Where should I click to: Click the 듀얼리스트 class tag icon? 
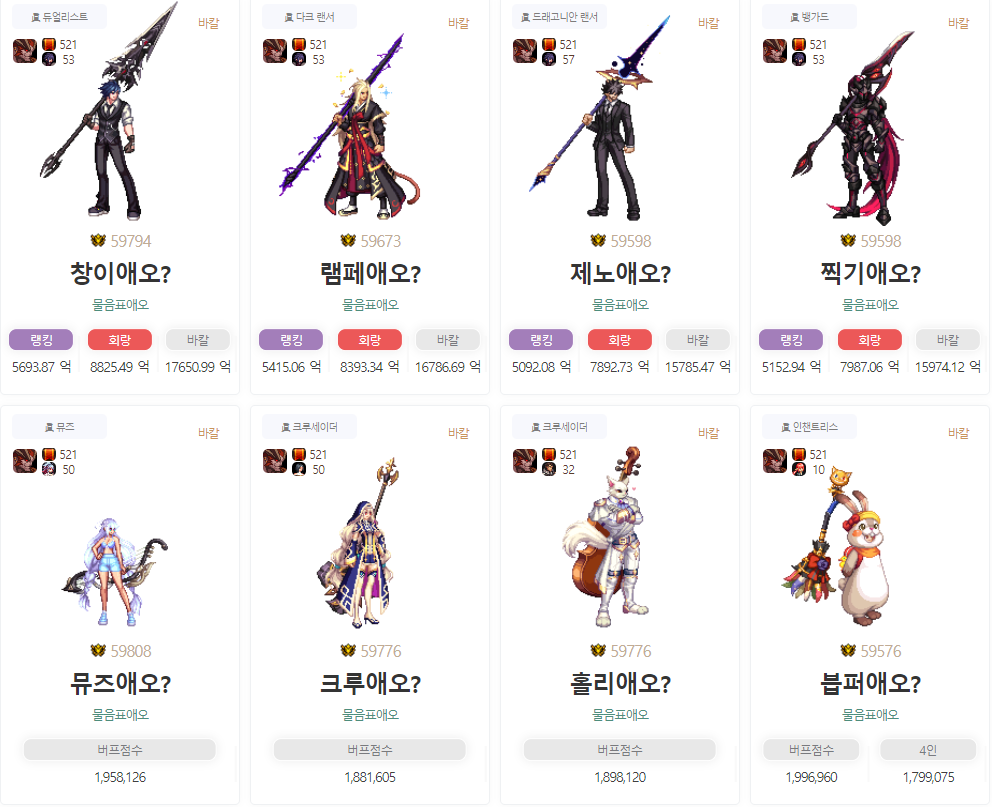[x=36, y=18]
